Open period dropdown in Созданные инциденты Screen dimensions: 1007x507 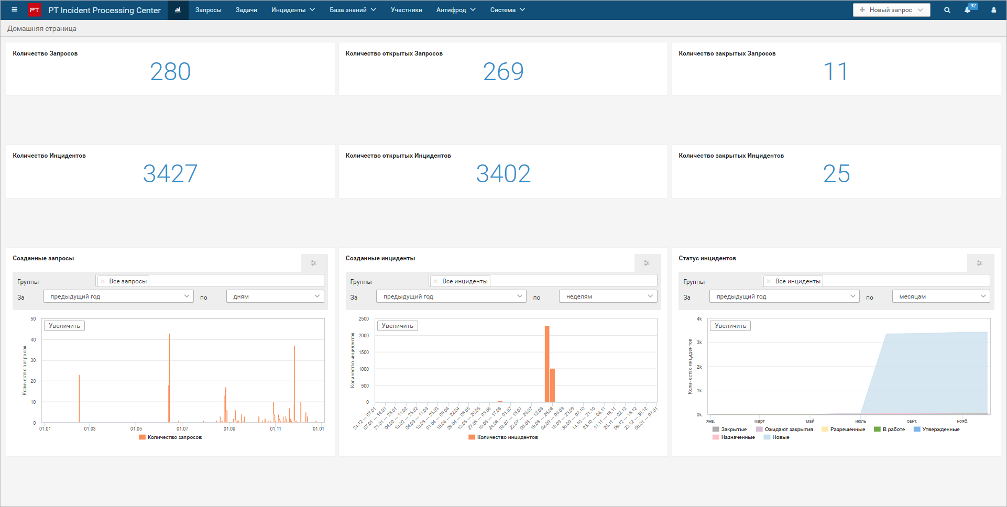(x=451, y=296)
